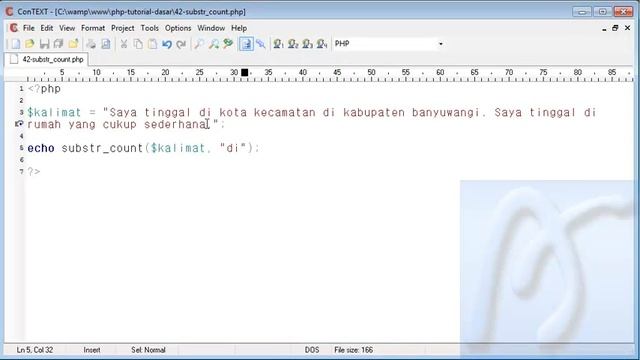This screenshot has height=360, width=640.
Task: Paste clipboard using the Paste icon
Action: (152, 44)
